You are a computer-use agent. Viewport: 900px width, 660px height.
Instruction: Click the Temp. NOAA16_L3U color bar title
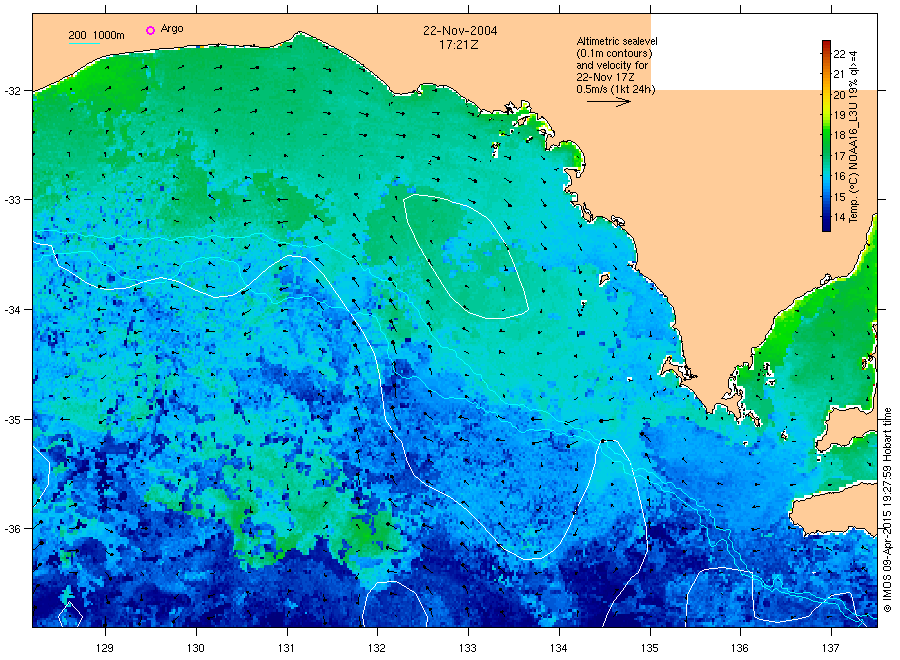pos(854,136)
